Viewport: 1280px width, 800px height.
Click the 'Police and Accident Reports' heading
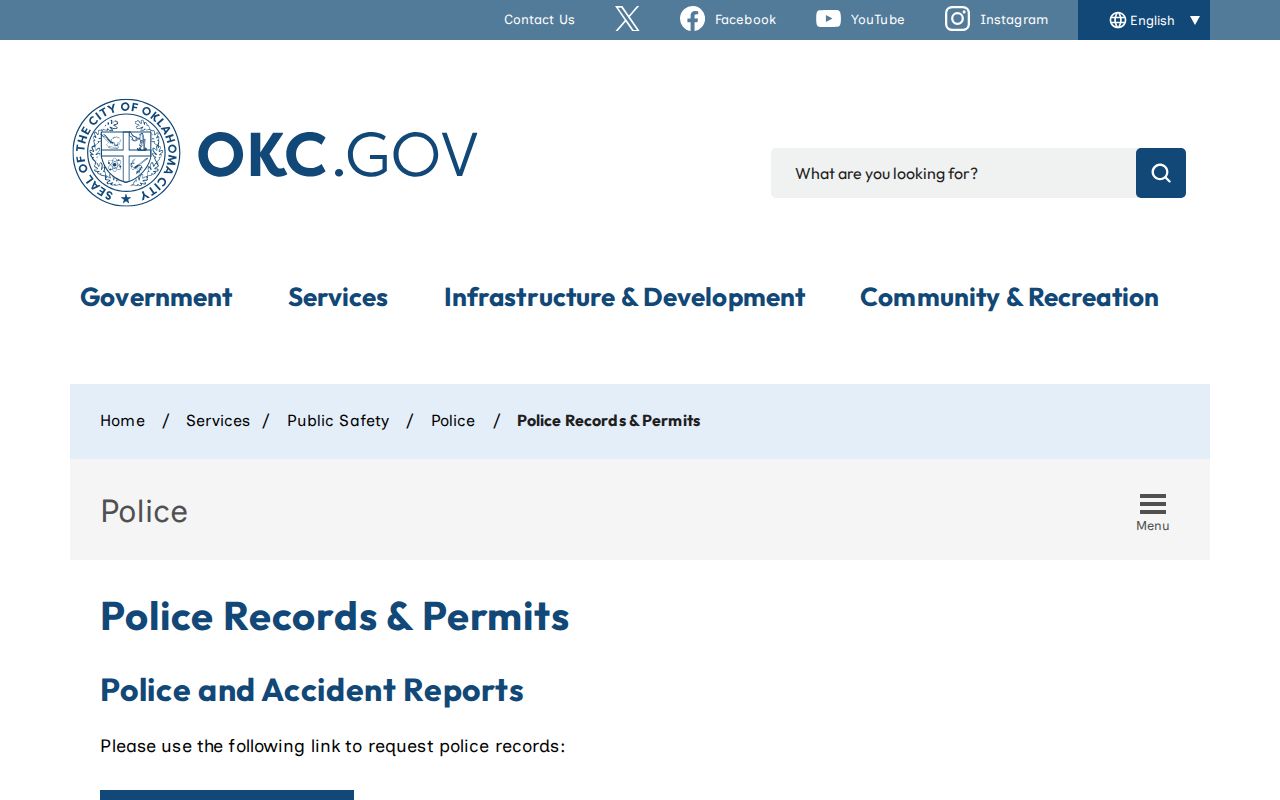[x=312, y=690]
